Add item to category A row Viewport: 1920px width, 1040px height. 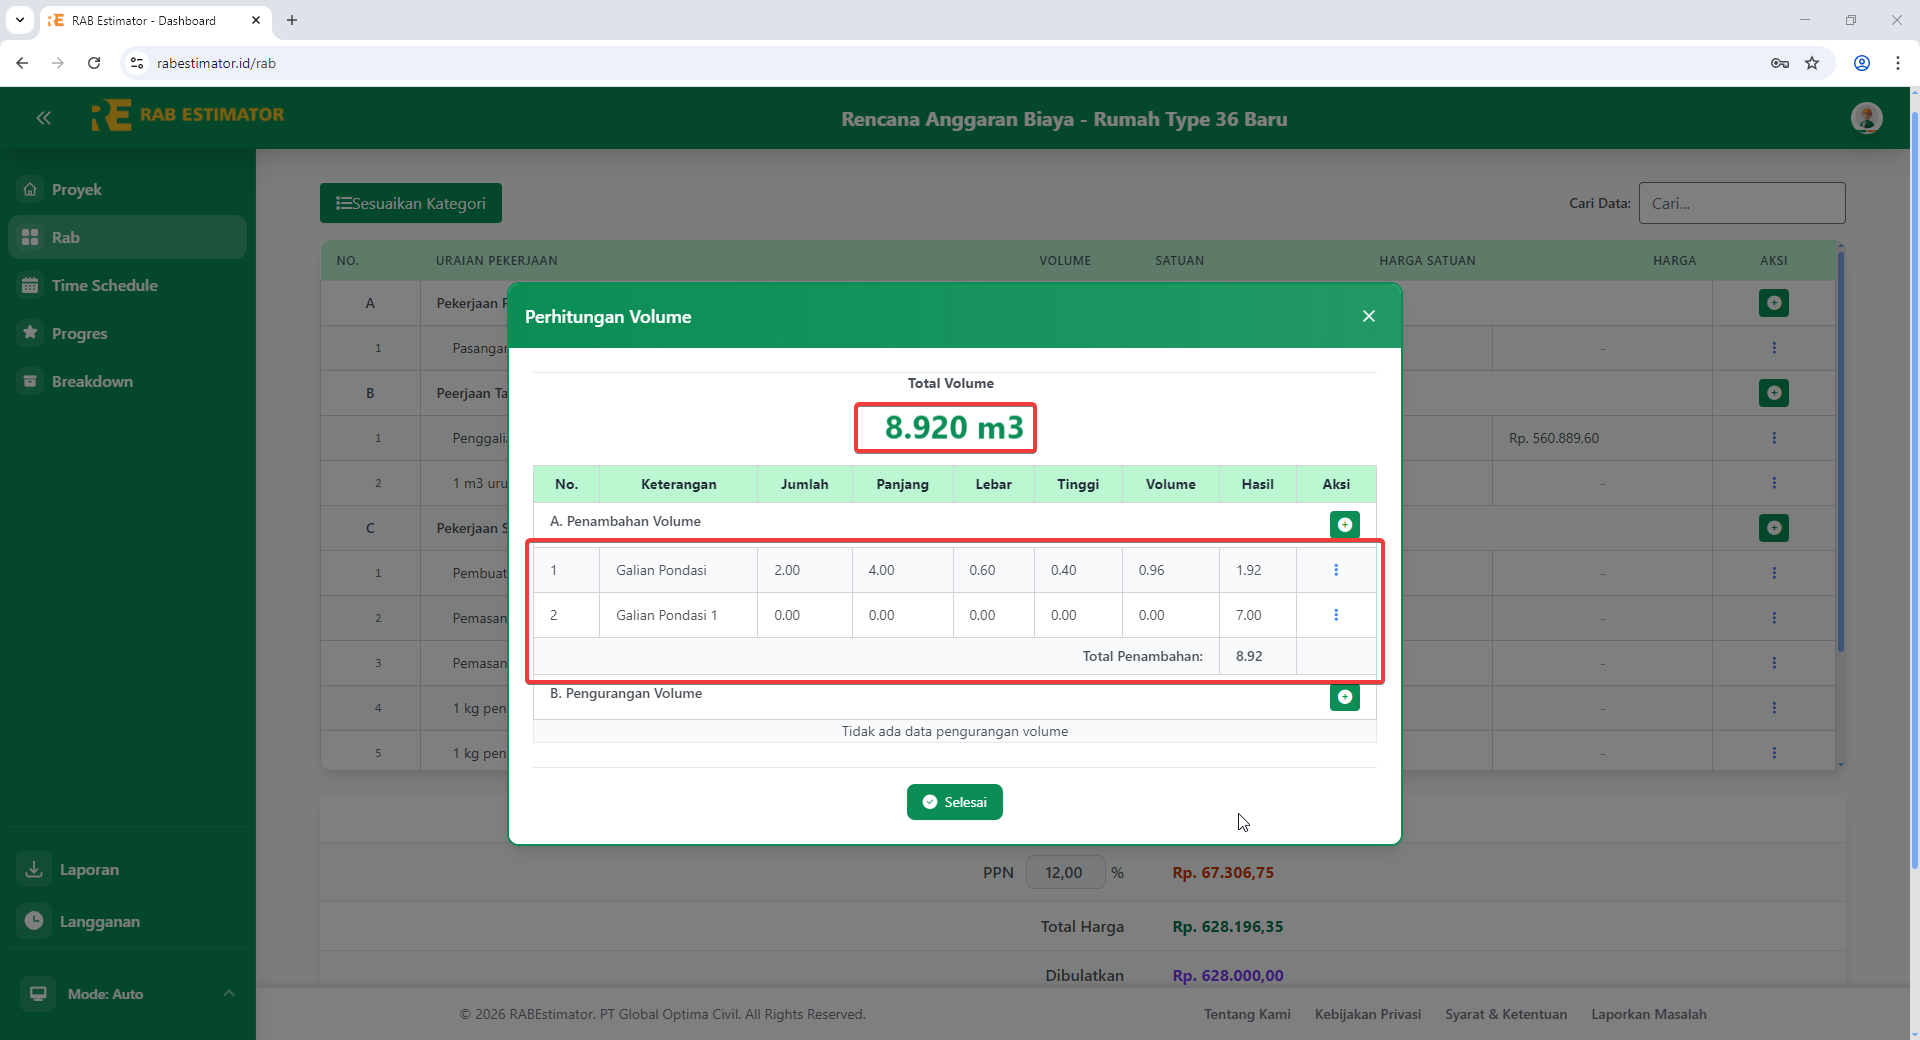tap(1773, 303)
